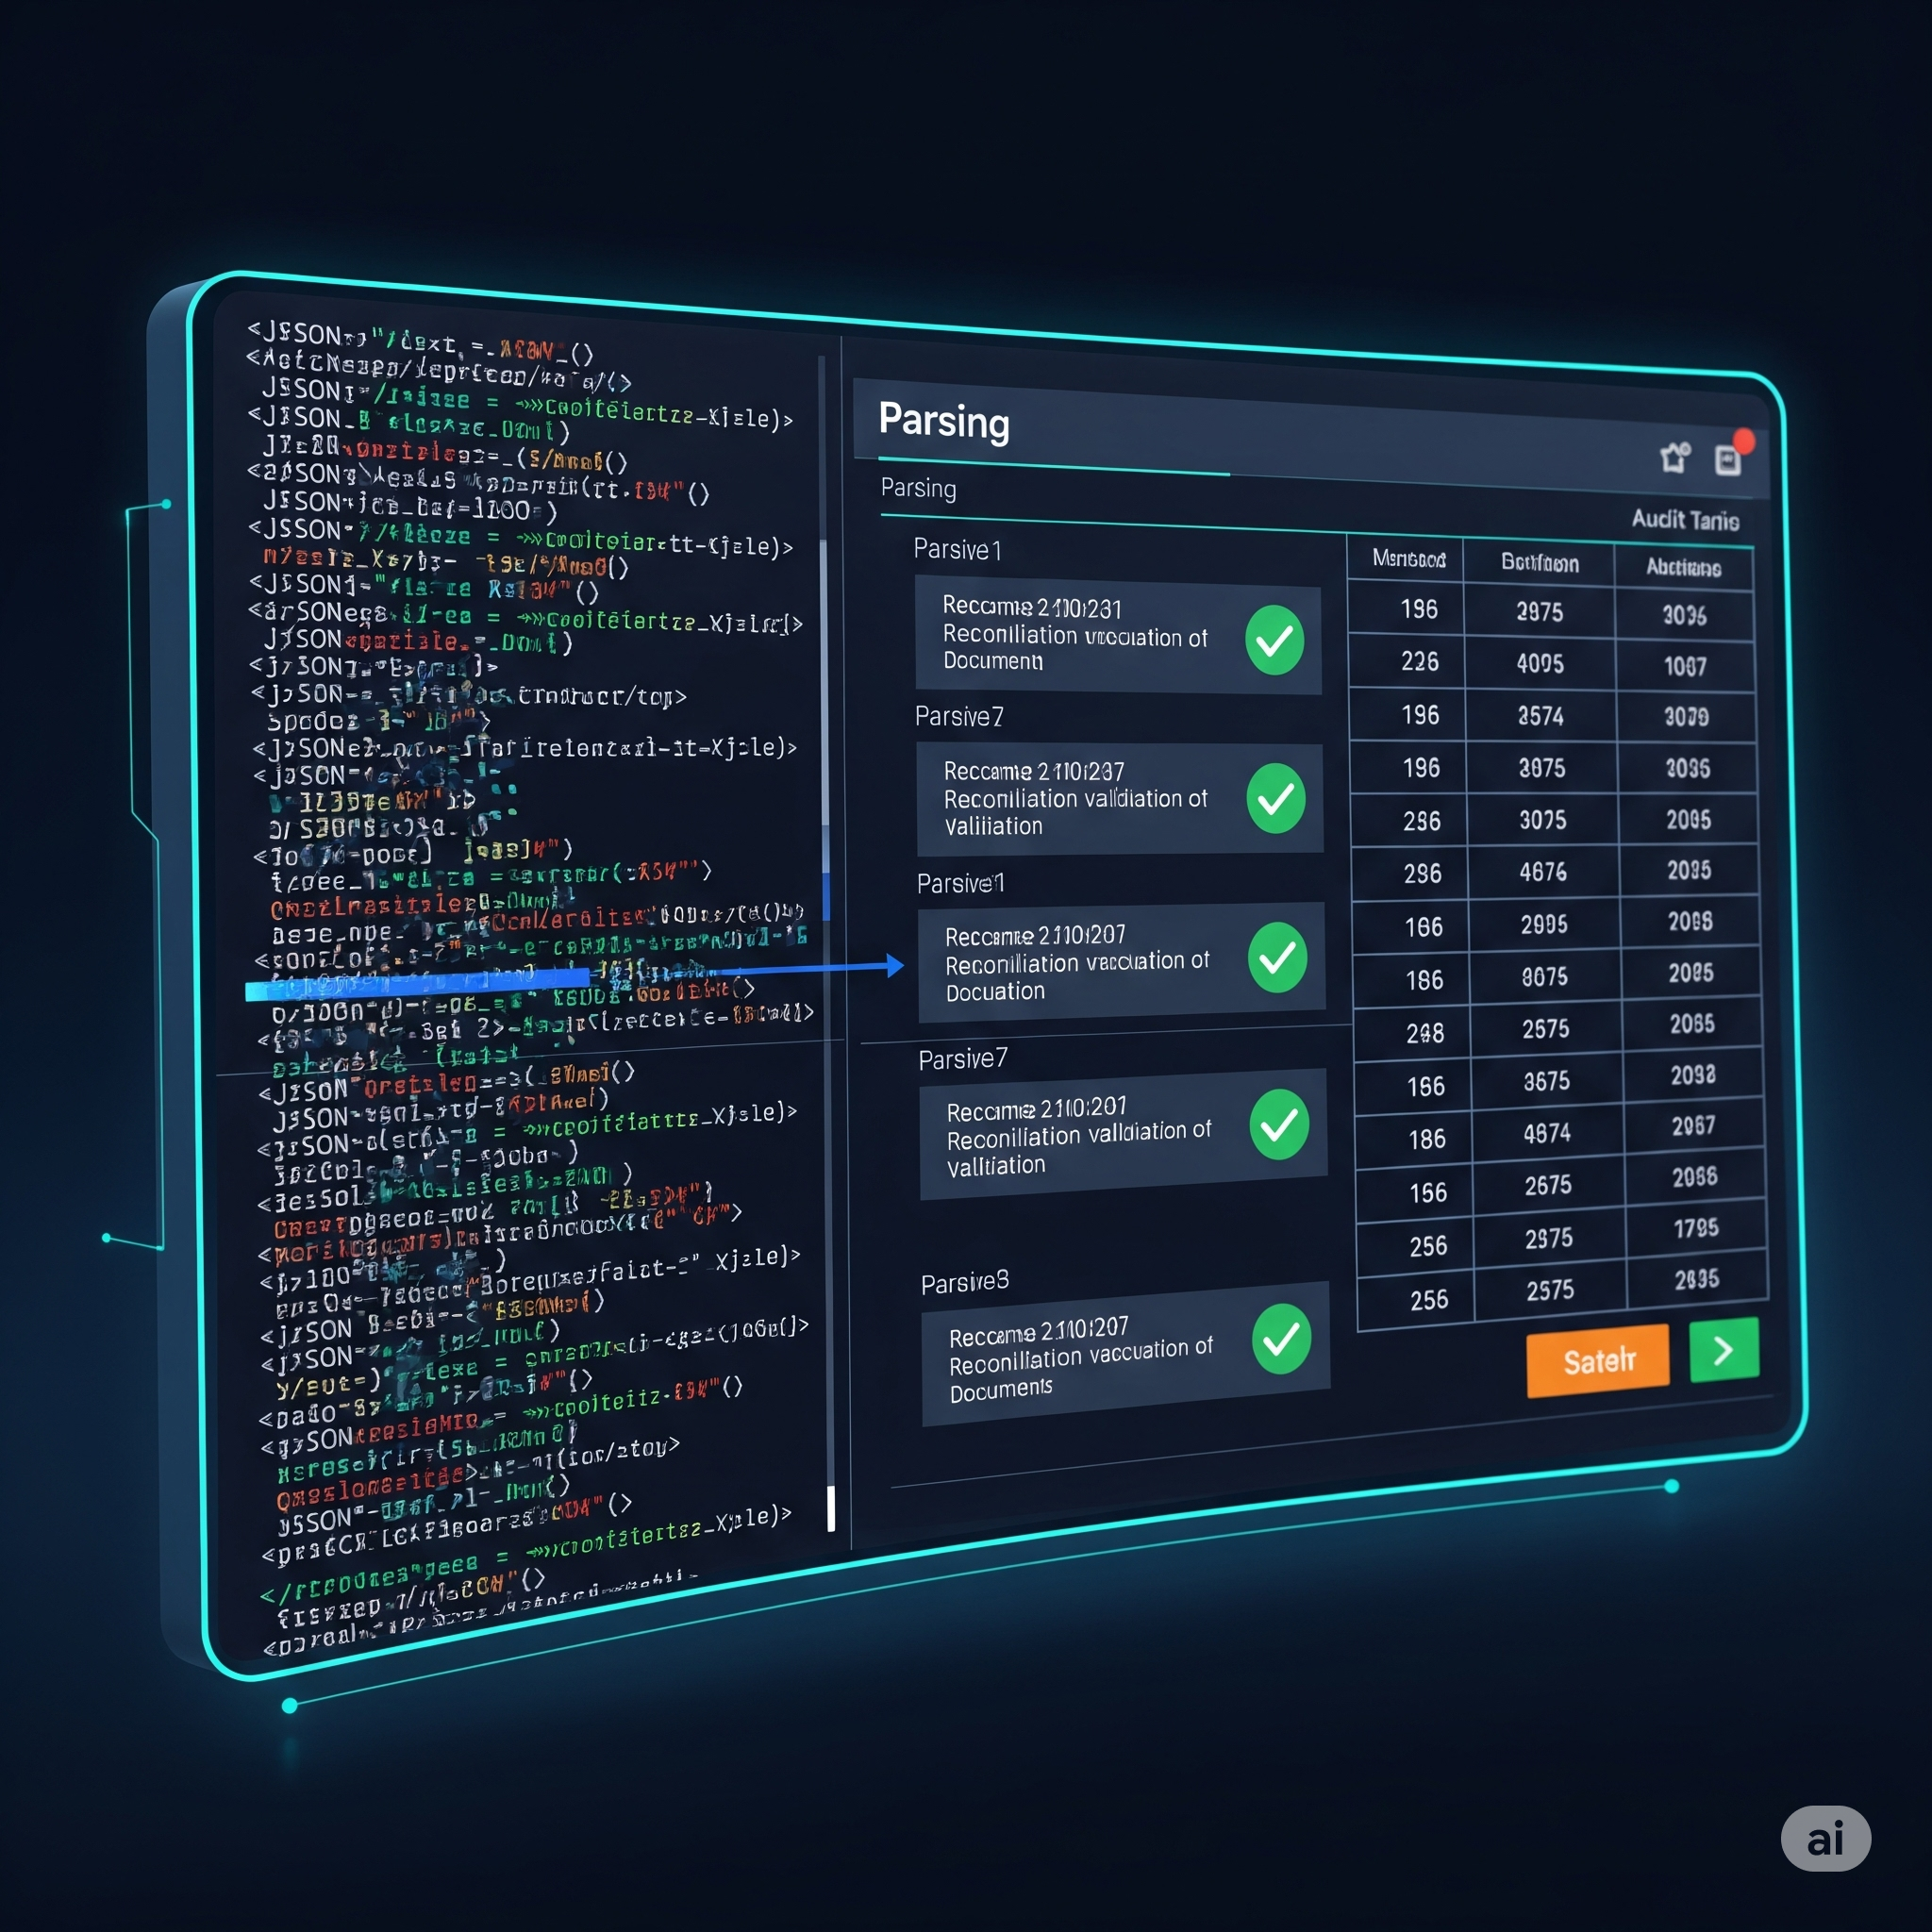Sort by the Abctians column header
Viewport: 1932px width, 1932px height.
1683,567
